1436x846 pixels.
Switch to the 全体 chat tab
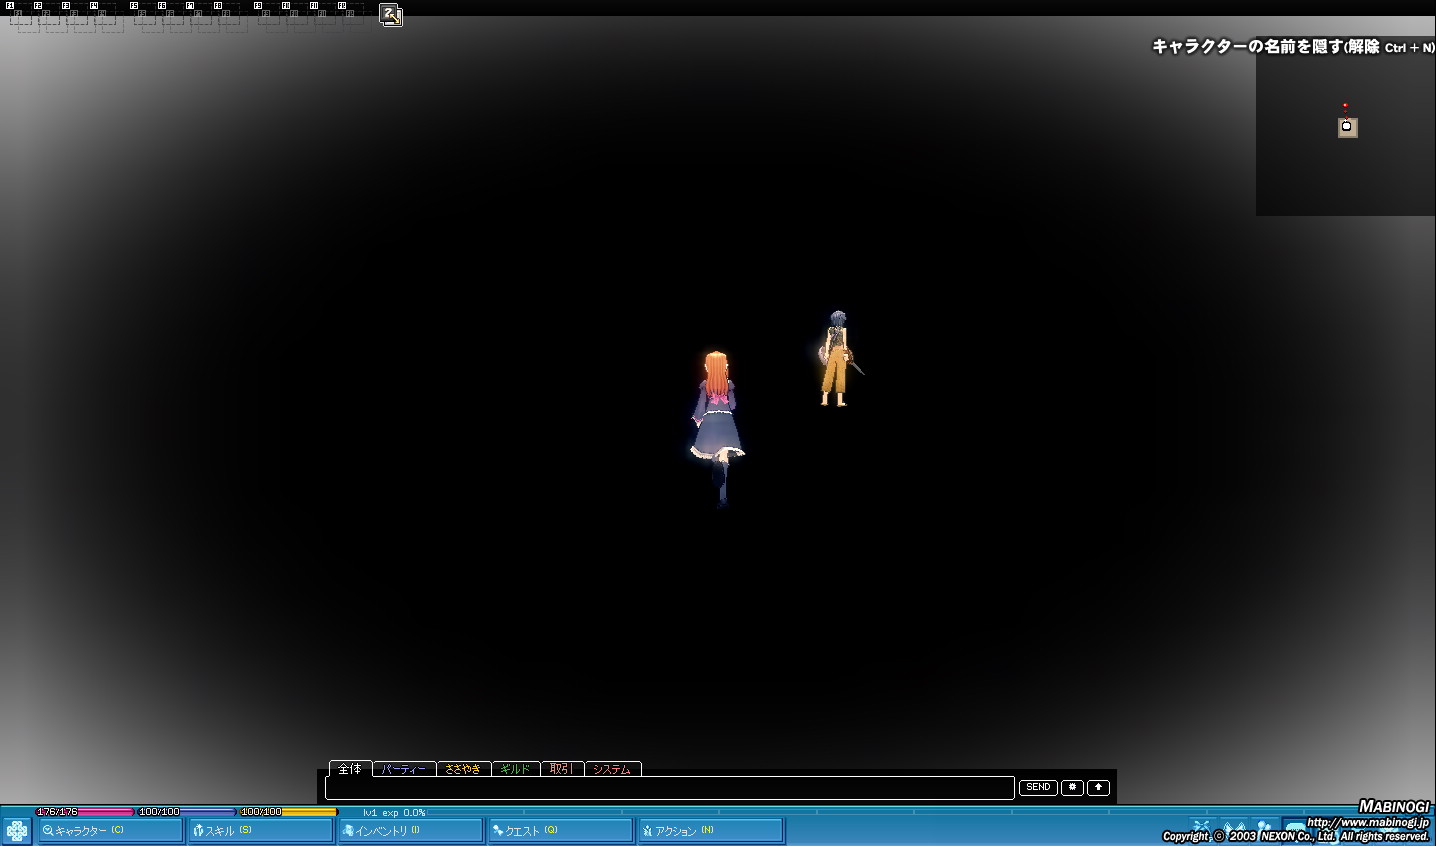coord(350,768)
